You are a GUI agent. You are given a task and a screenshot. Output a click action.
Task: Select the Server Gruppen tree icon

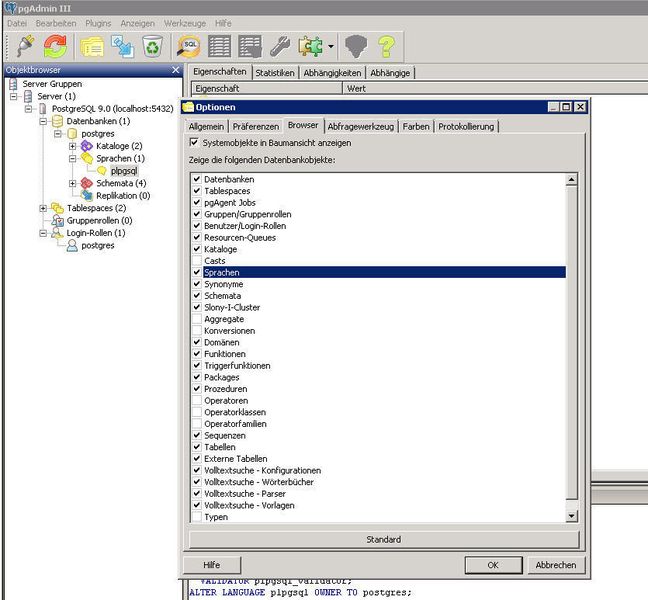click(x=13, y=84)
